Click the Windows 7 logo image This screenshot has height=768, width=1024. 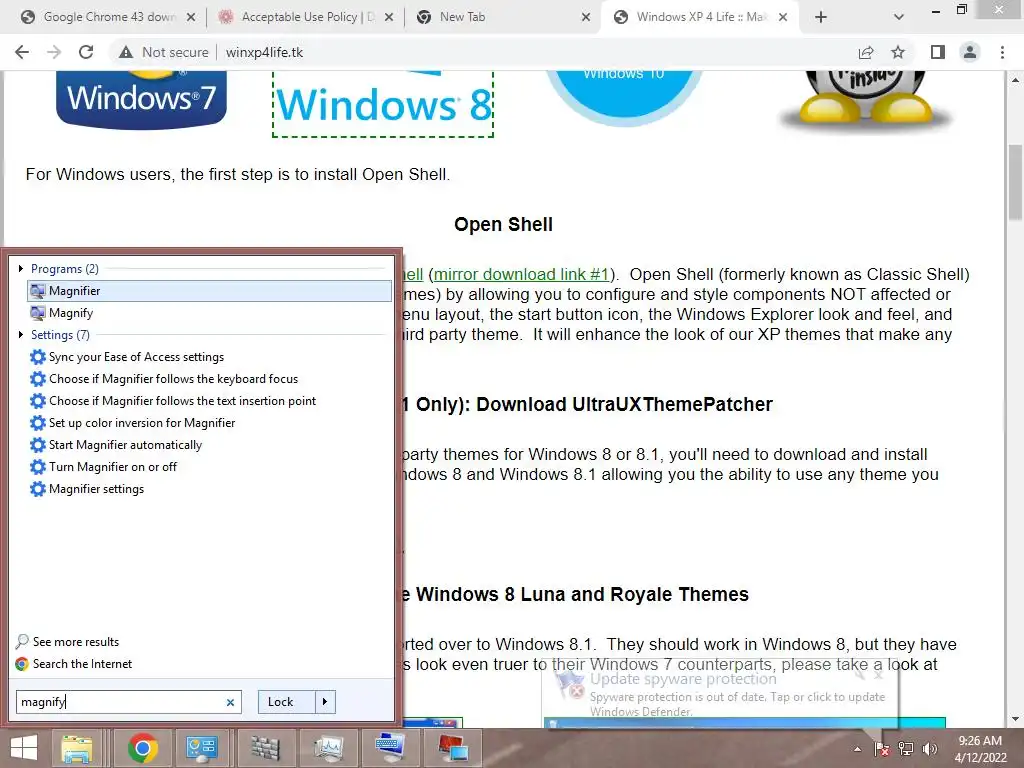pos(142,99)
